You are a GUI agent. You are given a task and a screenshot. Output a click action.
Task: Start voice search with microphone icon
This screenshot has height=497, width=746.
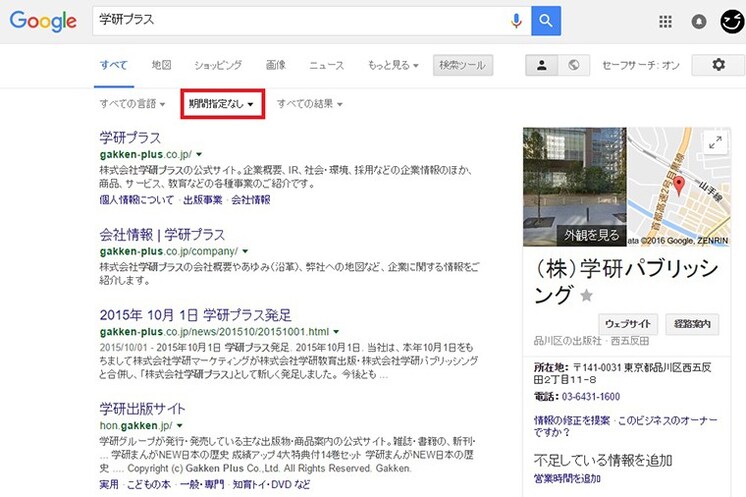click(516, 21)
